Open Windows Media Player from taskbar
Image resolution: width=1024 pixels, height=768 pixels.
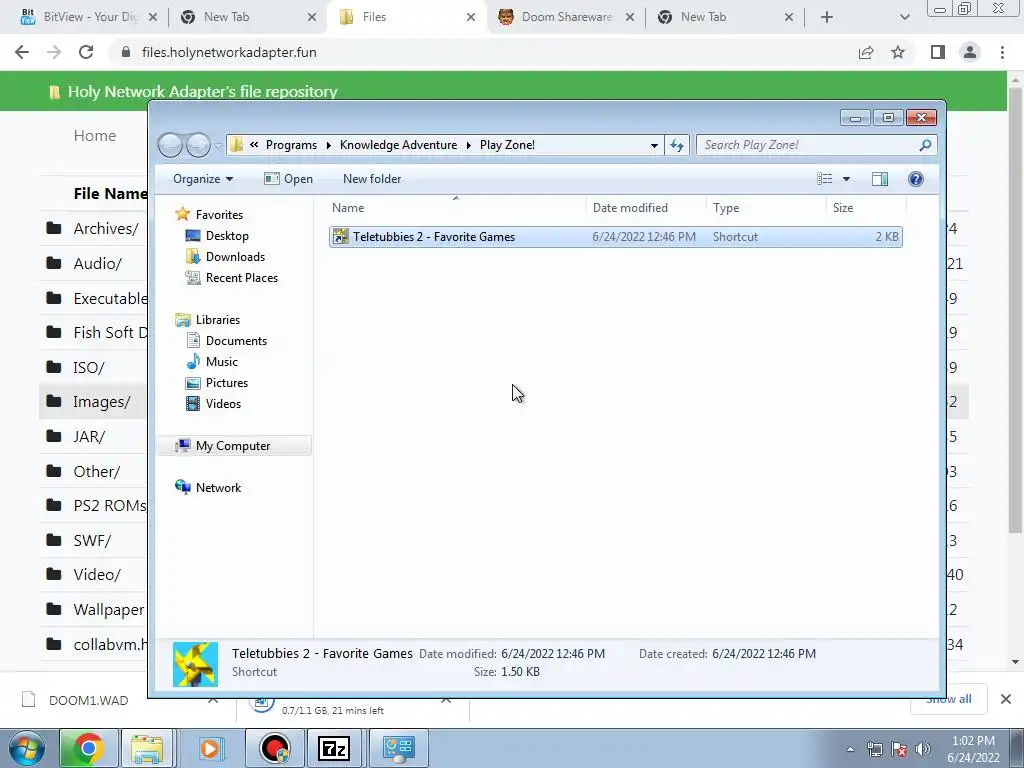pyautogui.click(x=210, y=748)
